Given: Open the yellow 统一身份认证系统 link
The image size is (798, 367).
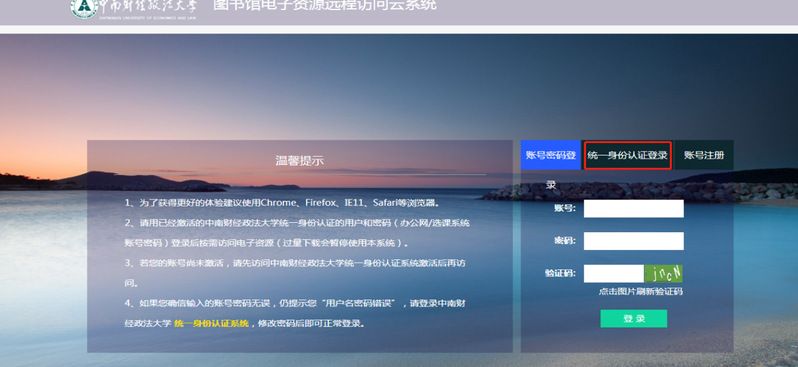Looking at the screenshot, I should tap(211, 323).
